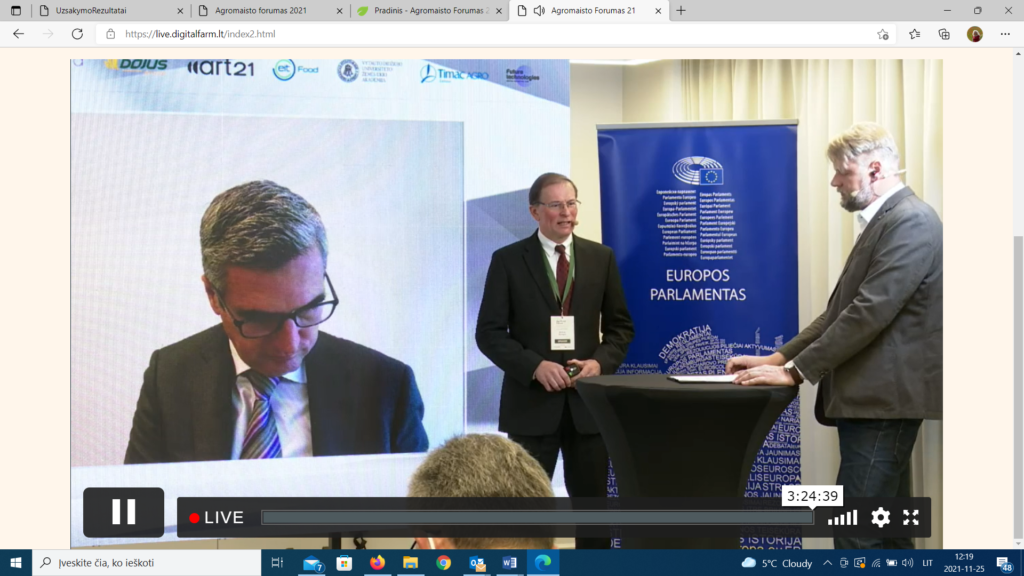Open File Explorer from taskbar

pos(410,562)
